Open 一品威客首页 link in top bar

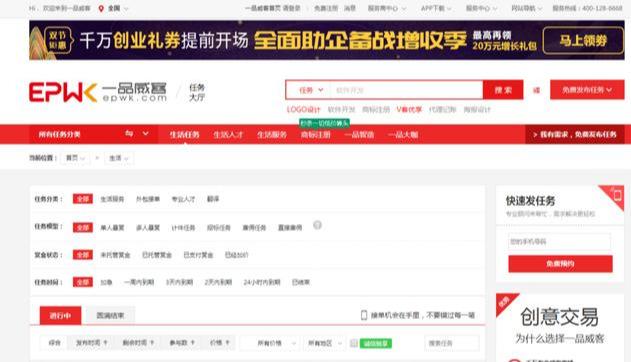click(262, 8)
